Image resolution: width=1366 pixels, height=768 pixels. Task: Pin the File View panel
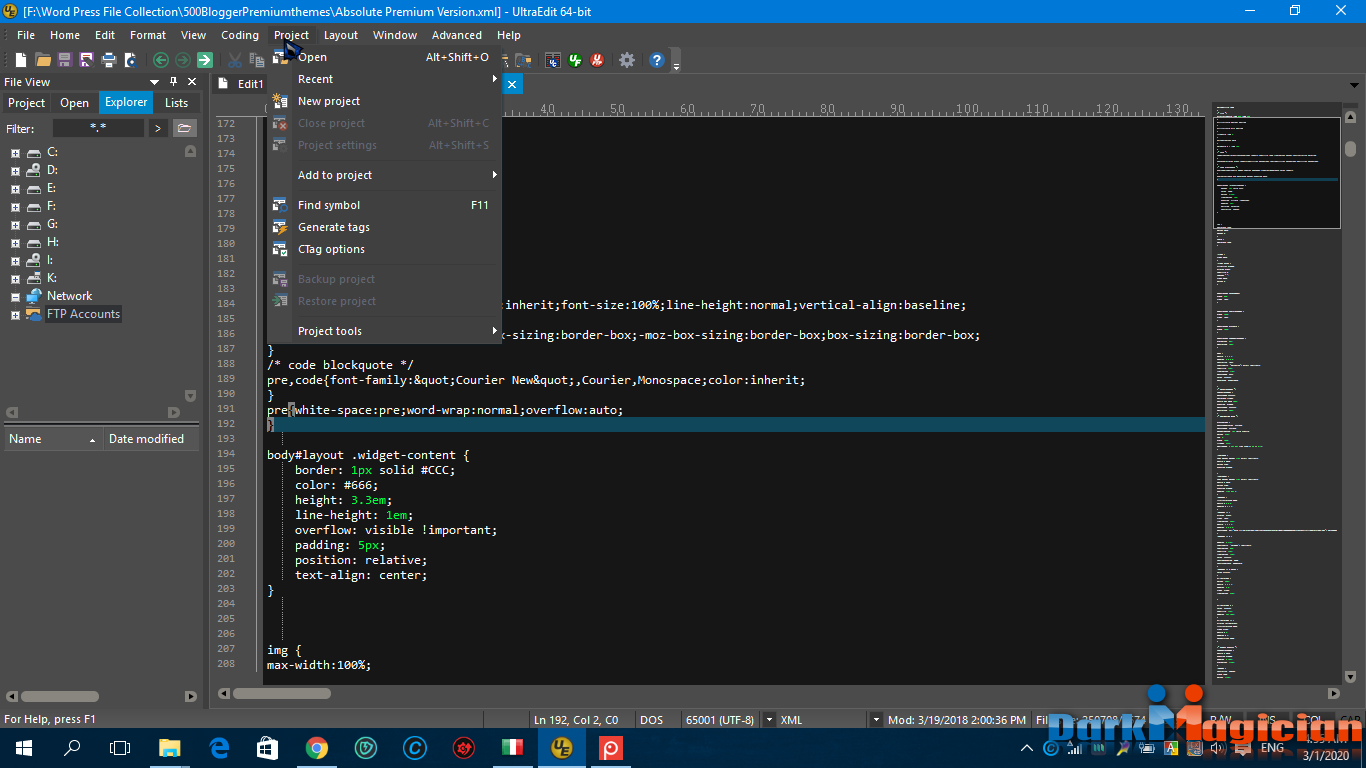point(173,82)
